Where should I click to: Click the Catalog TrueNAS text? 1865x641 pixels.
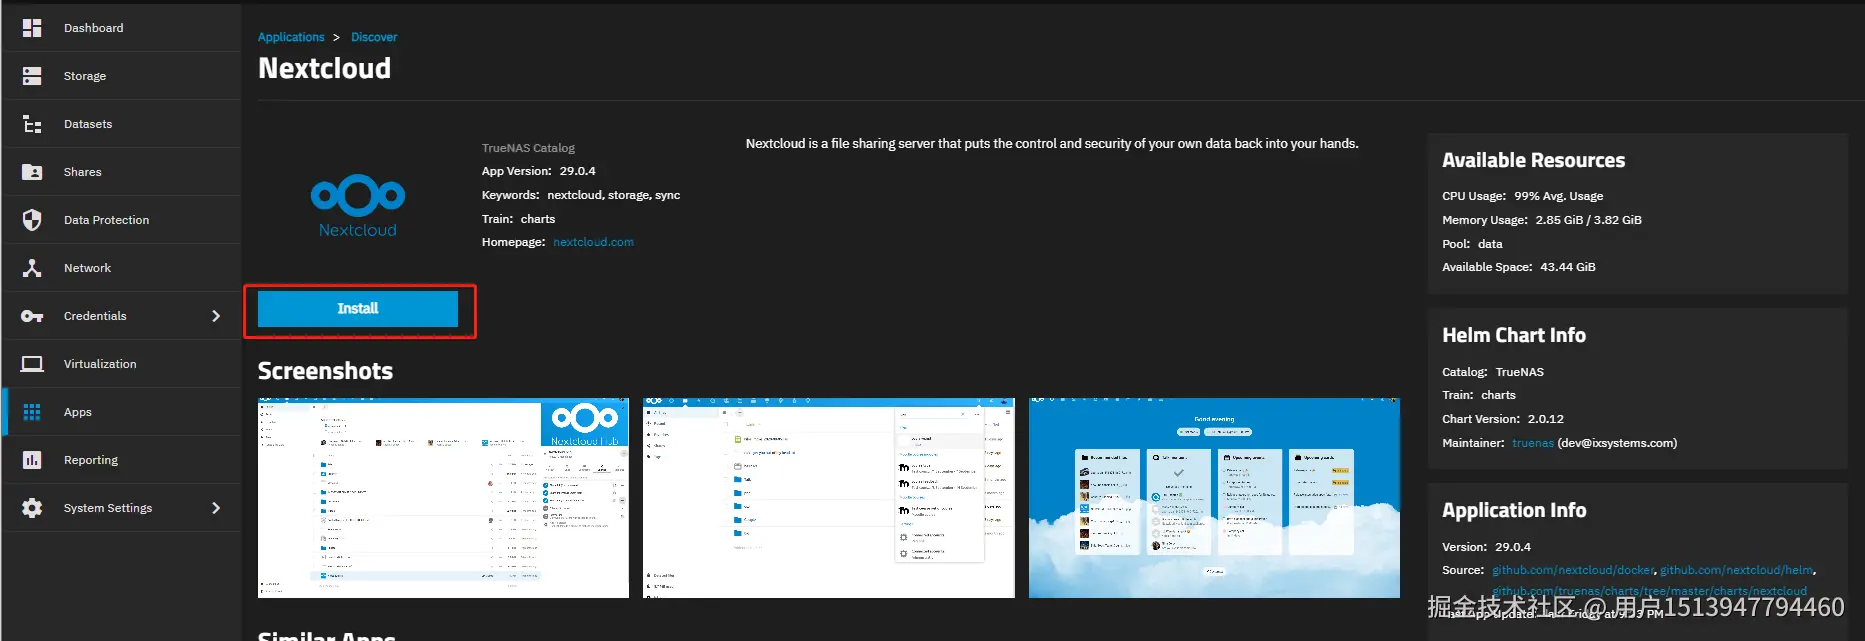coord(1493,372)
